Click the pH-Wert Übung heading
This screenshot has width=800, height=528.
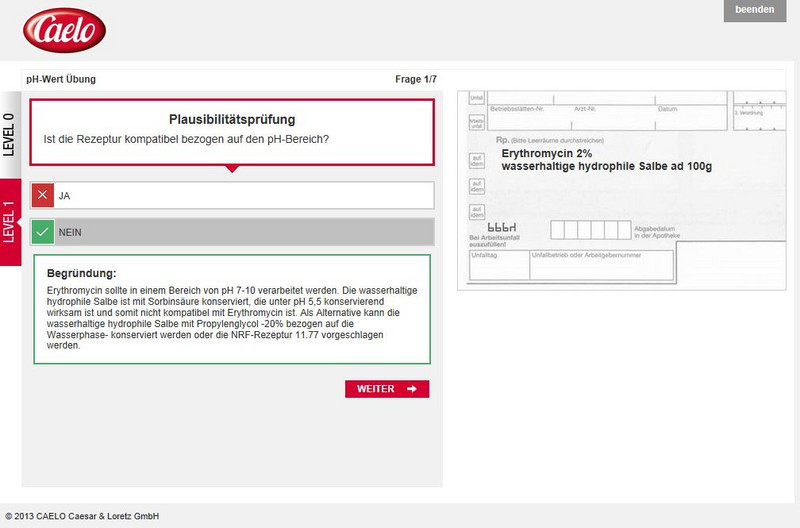tap(61, 79)
